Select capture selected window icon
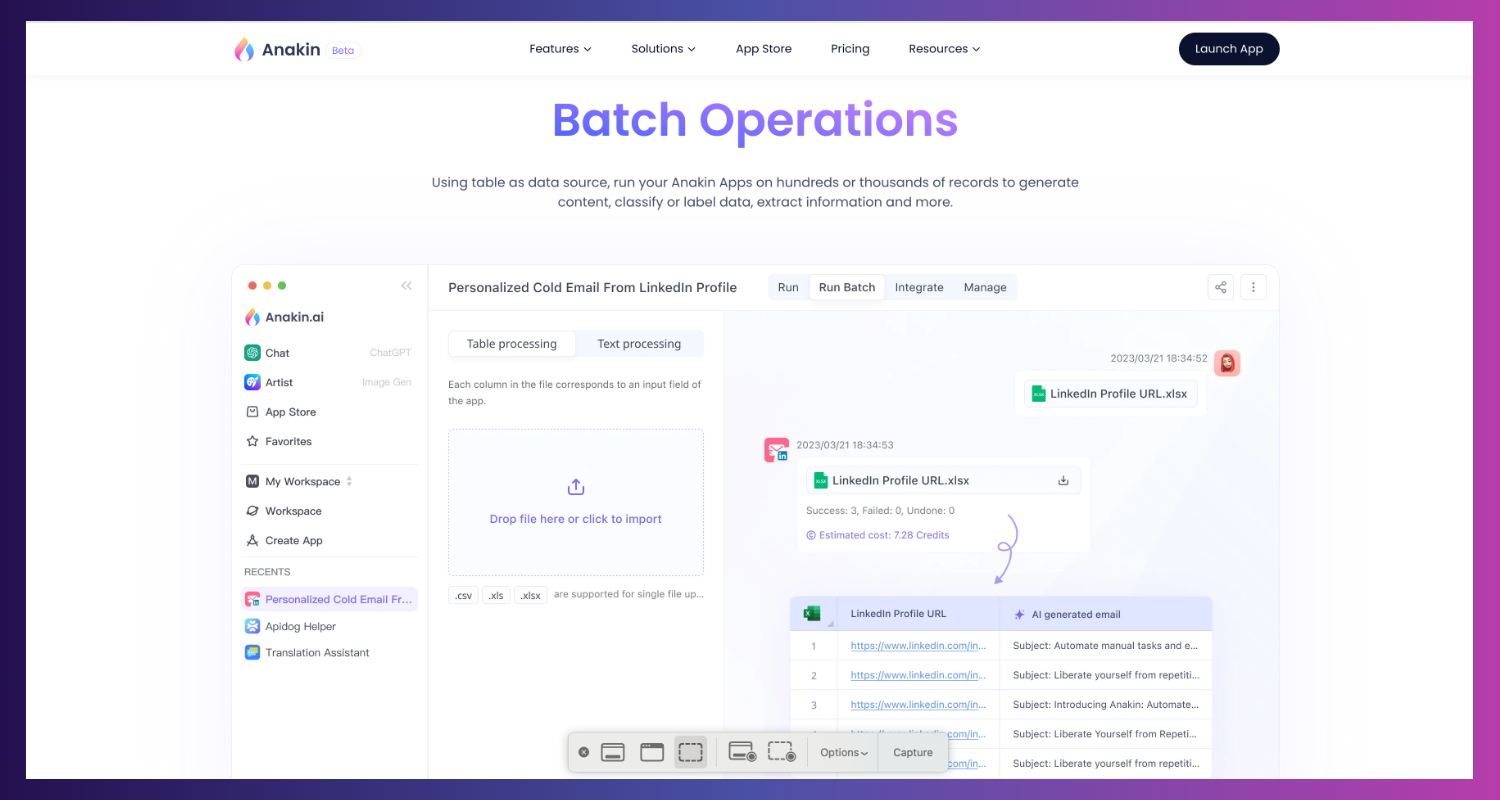 (652, 753)
